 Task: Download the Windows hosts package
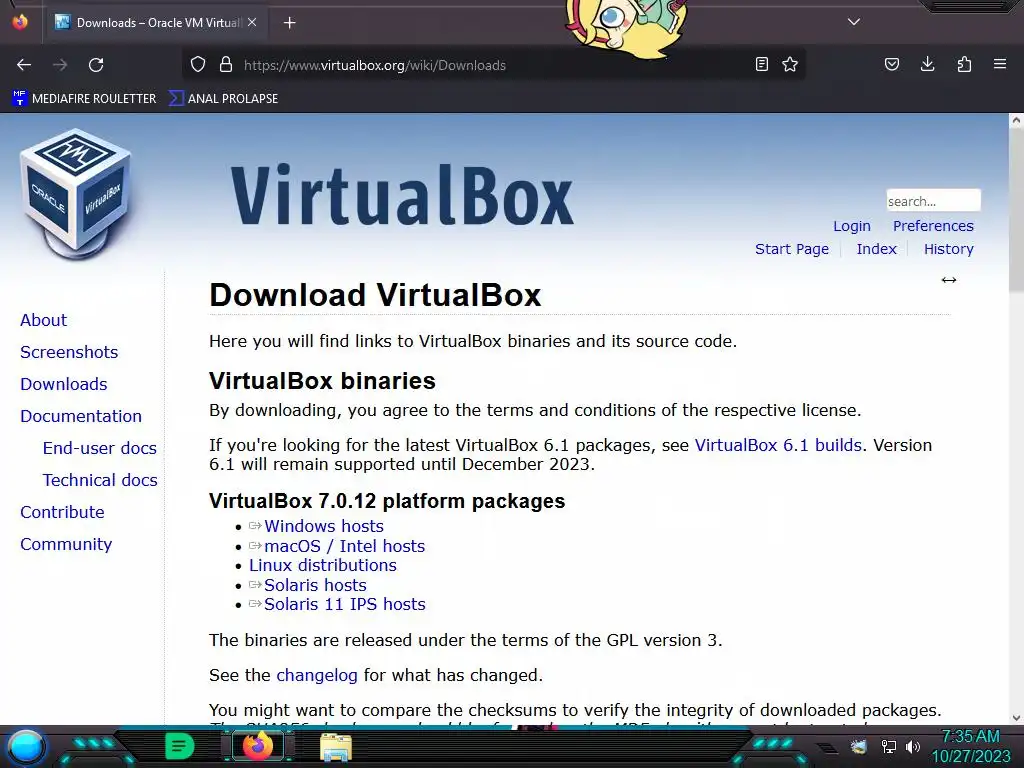tap(323, 526)
